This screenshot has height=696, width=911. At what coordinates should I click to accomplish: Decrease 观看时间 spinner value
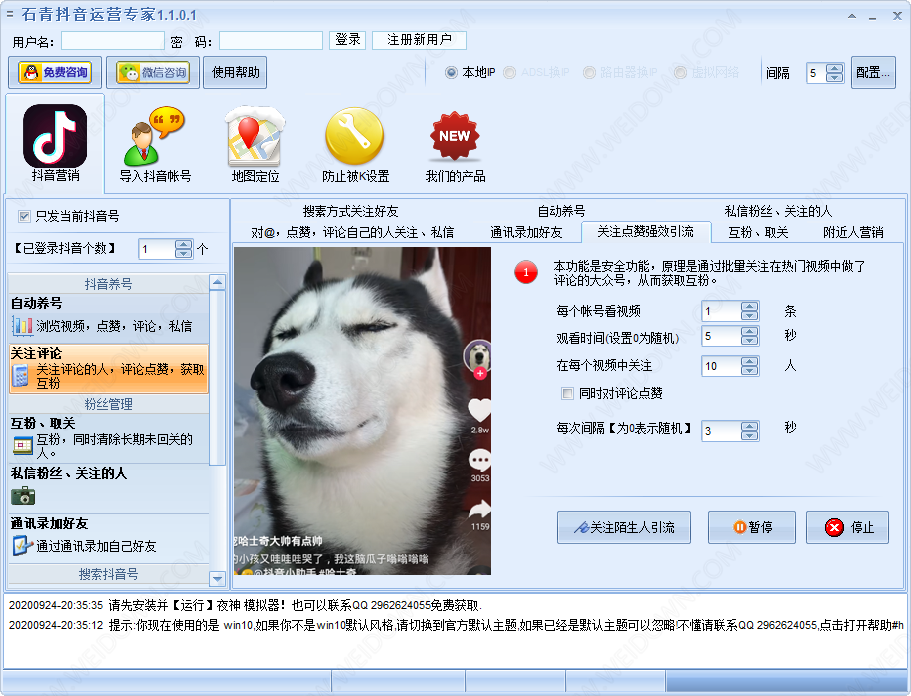(749, 340)
